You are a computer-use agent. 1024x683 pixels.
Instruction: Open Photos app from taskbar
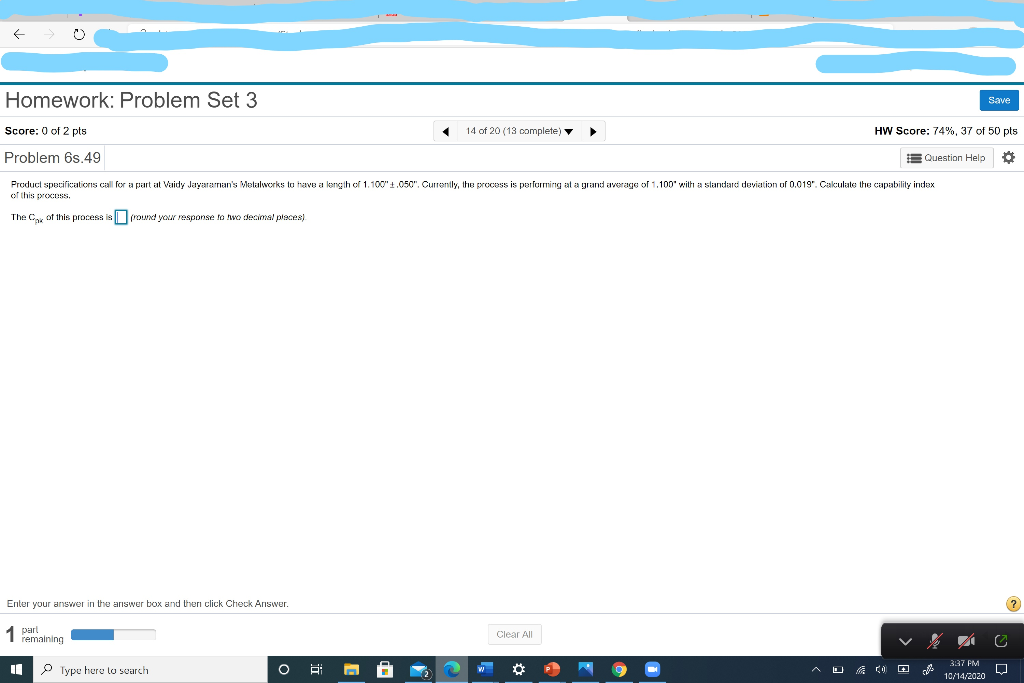point(585,669)
